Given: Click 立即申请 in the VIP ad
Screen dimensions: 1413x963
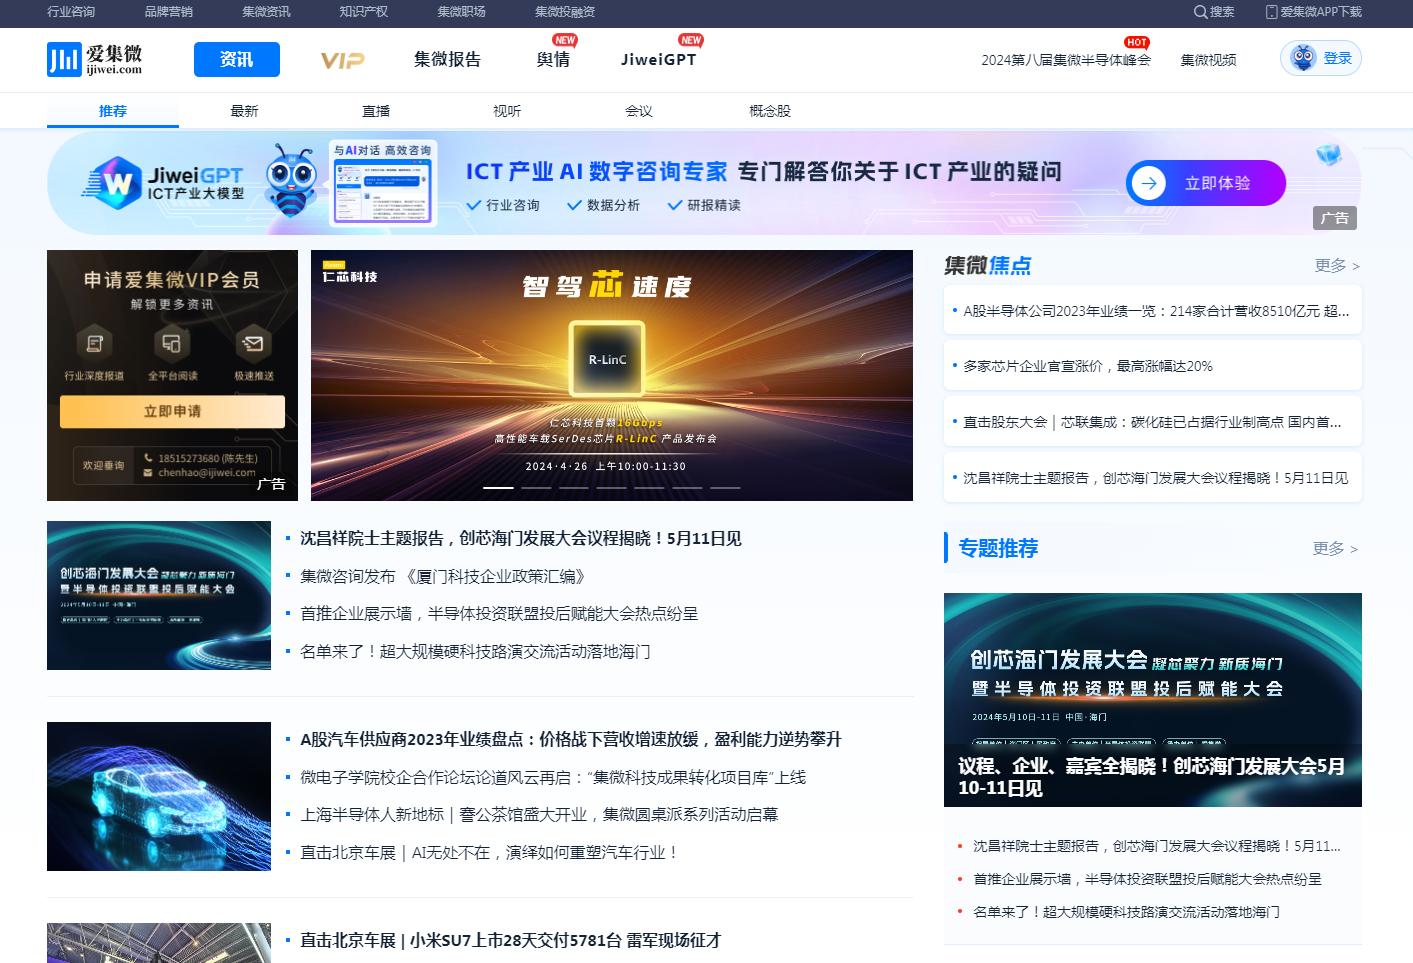Looking at the screenshot, I should click(x=172, y=411).
